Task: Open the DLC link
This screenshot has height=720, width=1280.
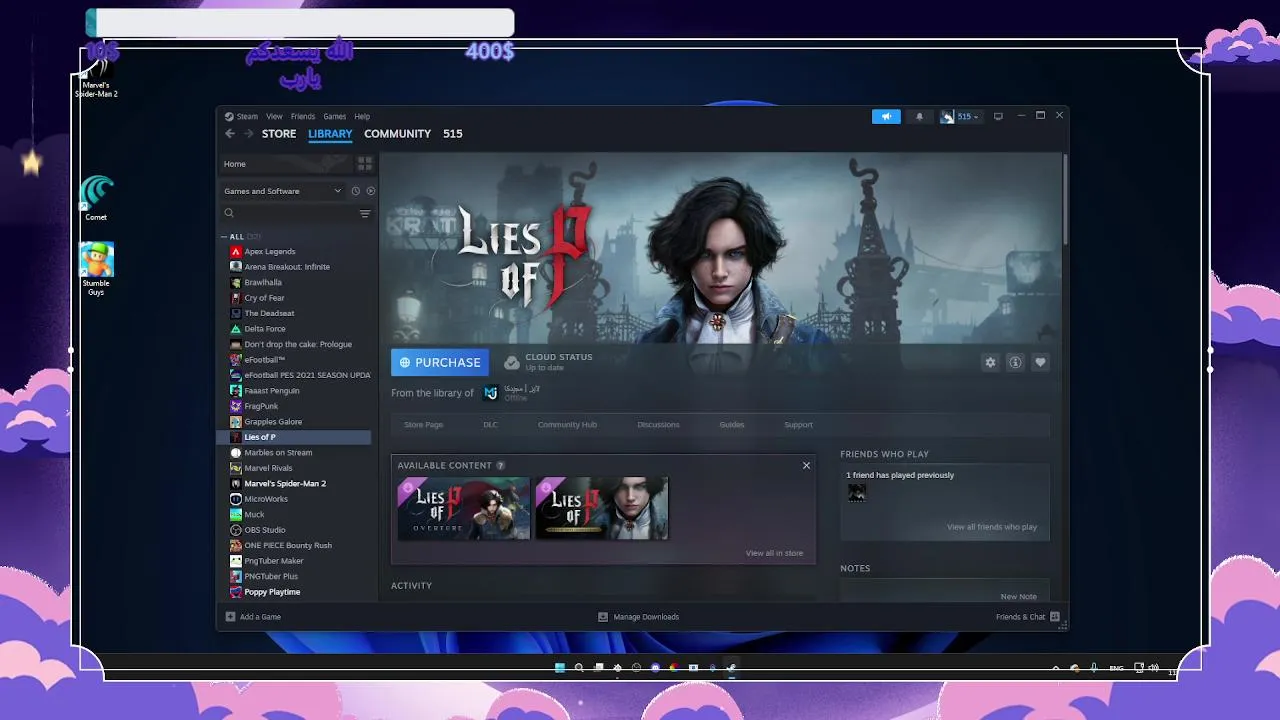Action: (490, 425)
